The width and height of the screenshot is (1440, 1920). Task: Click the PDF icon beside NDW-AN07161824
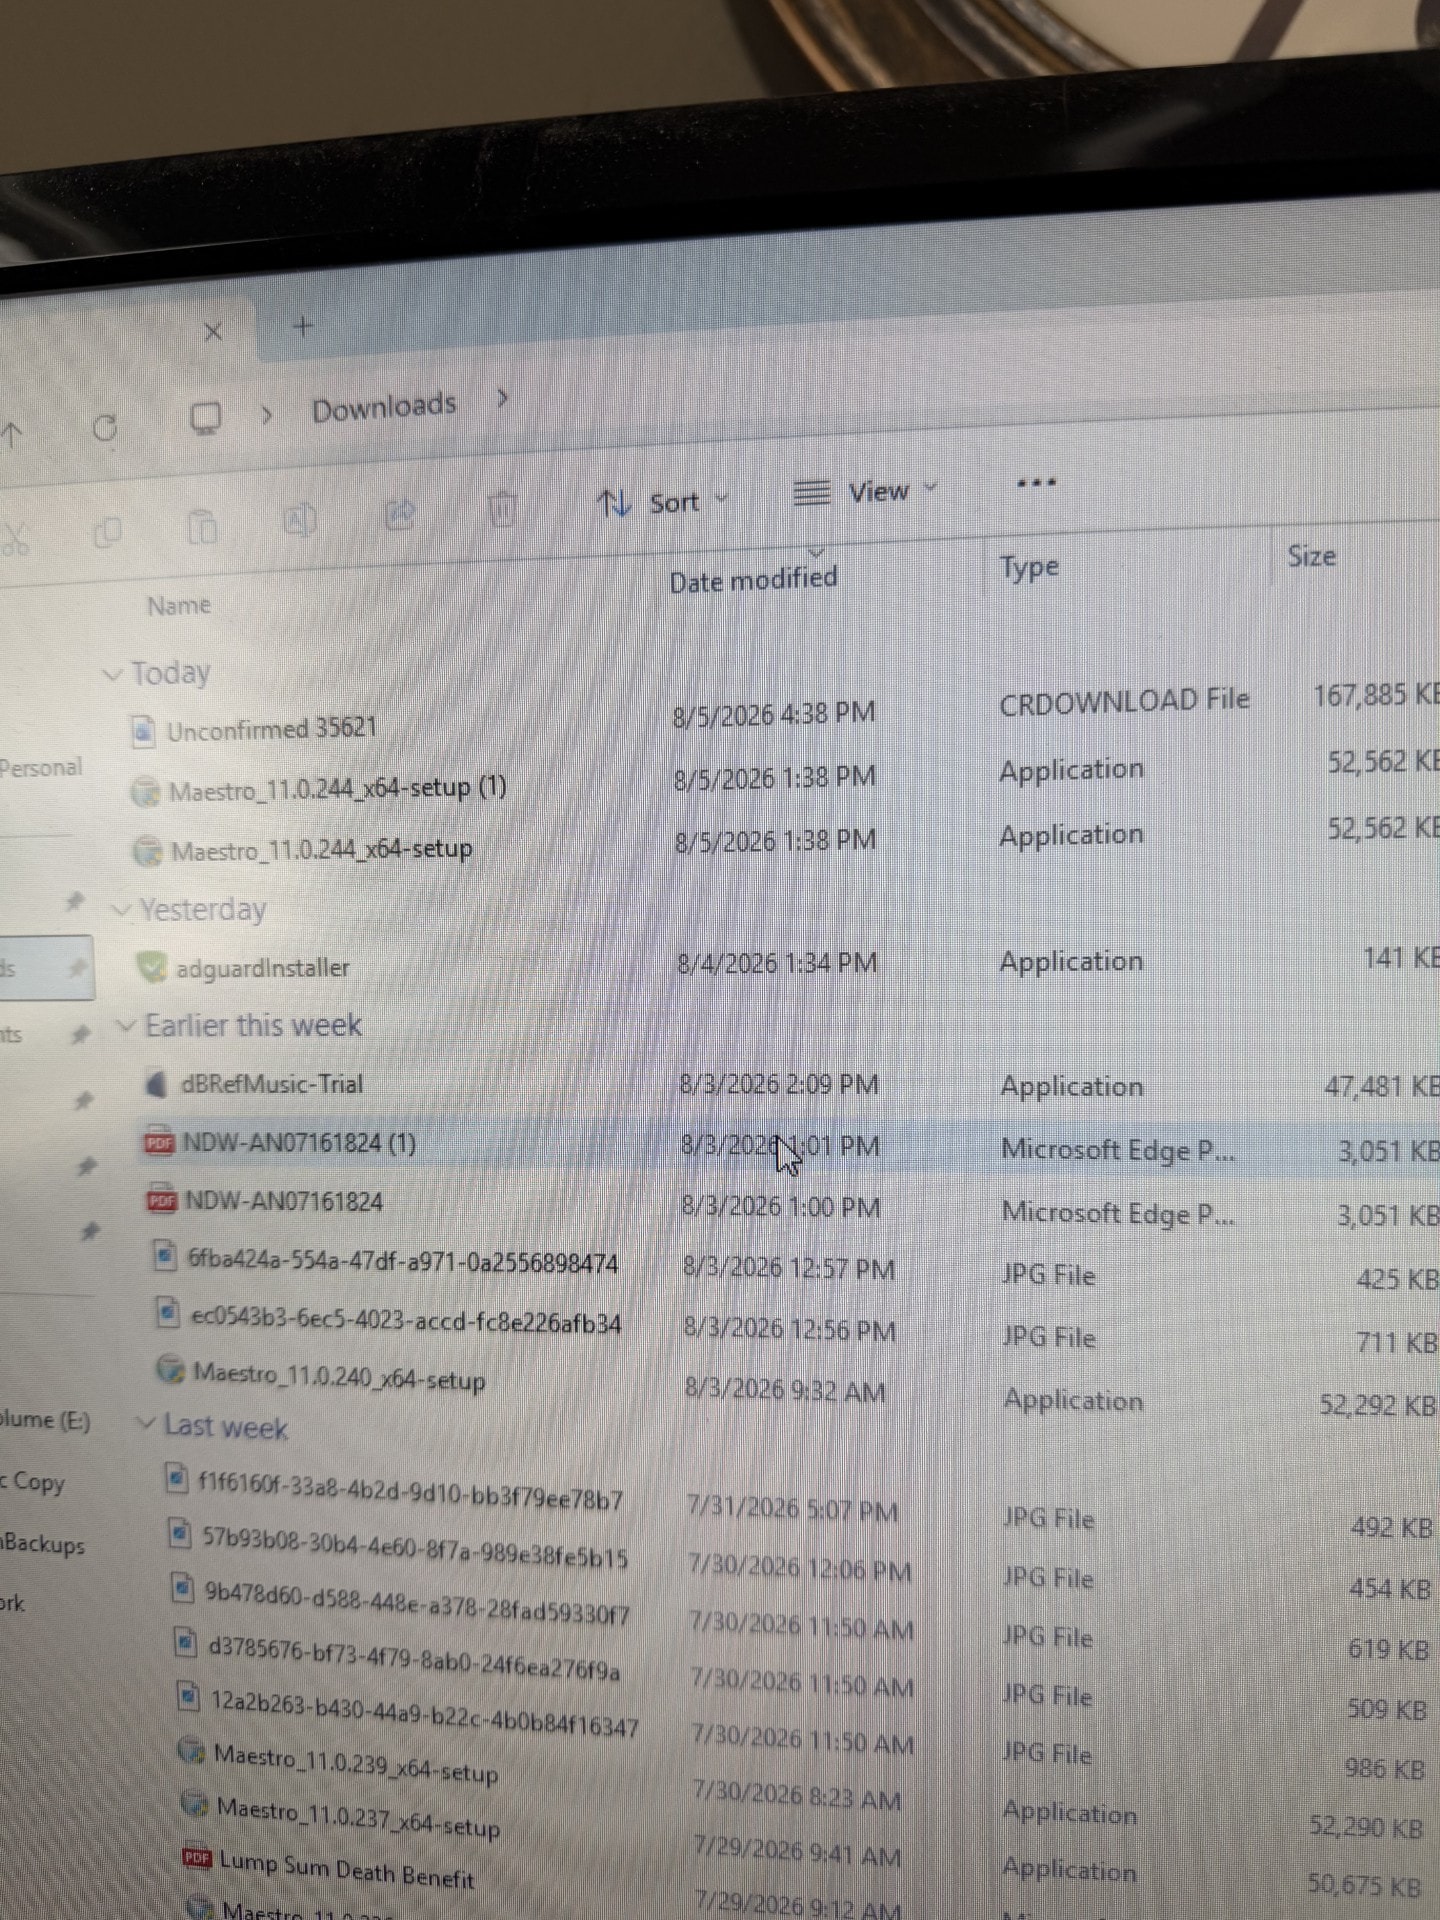[162, 1200]
